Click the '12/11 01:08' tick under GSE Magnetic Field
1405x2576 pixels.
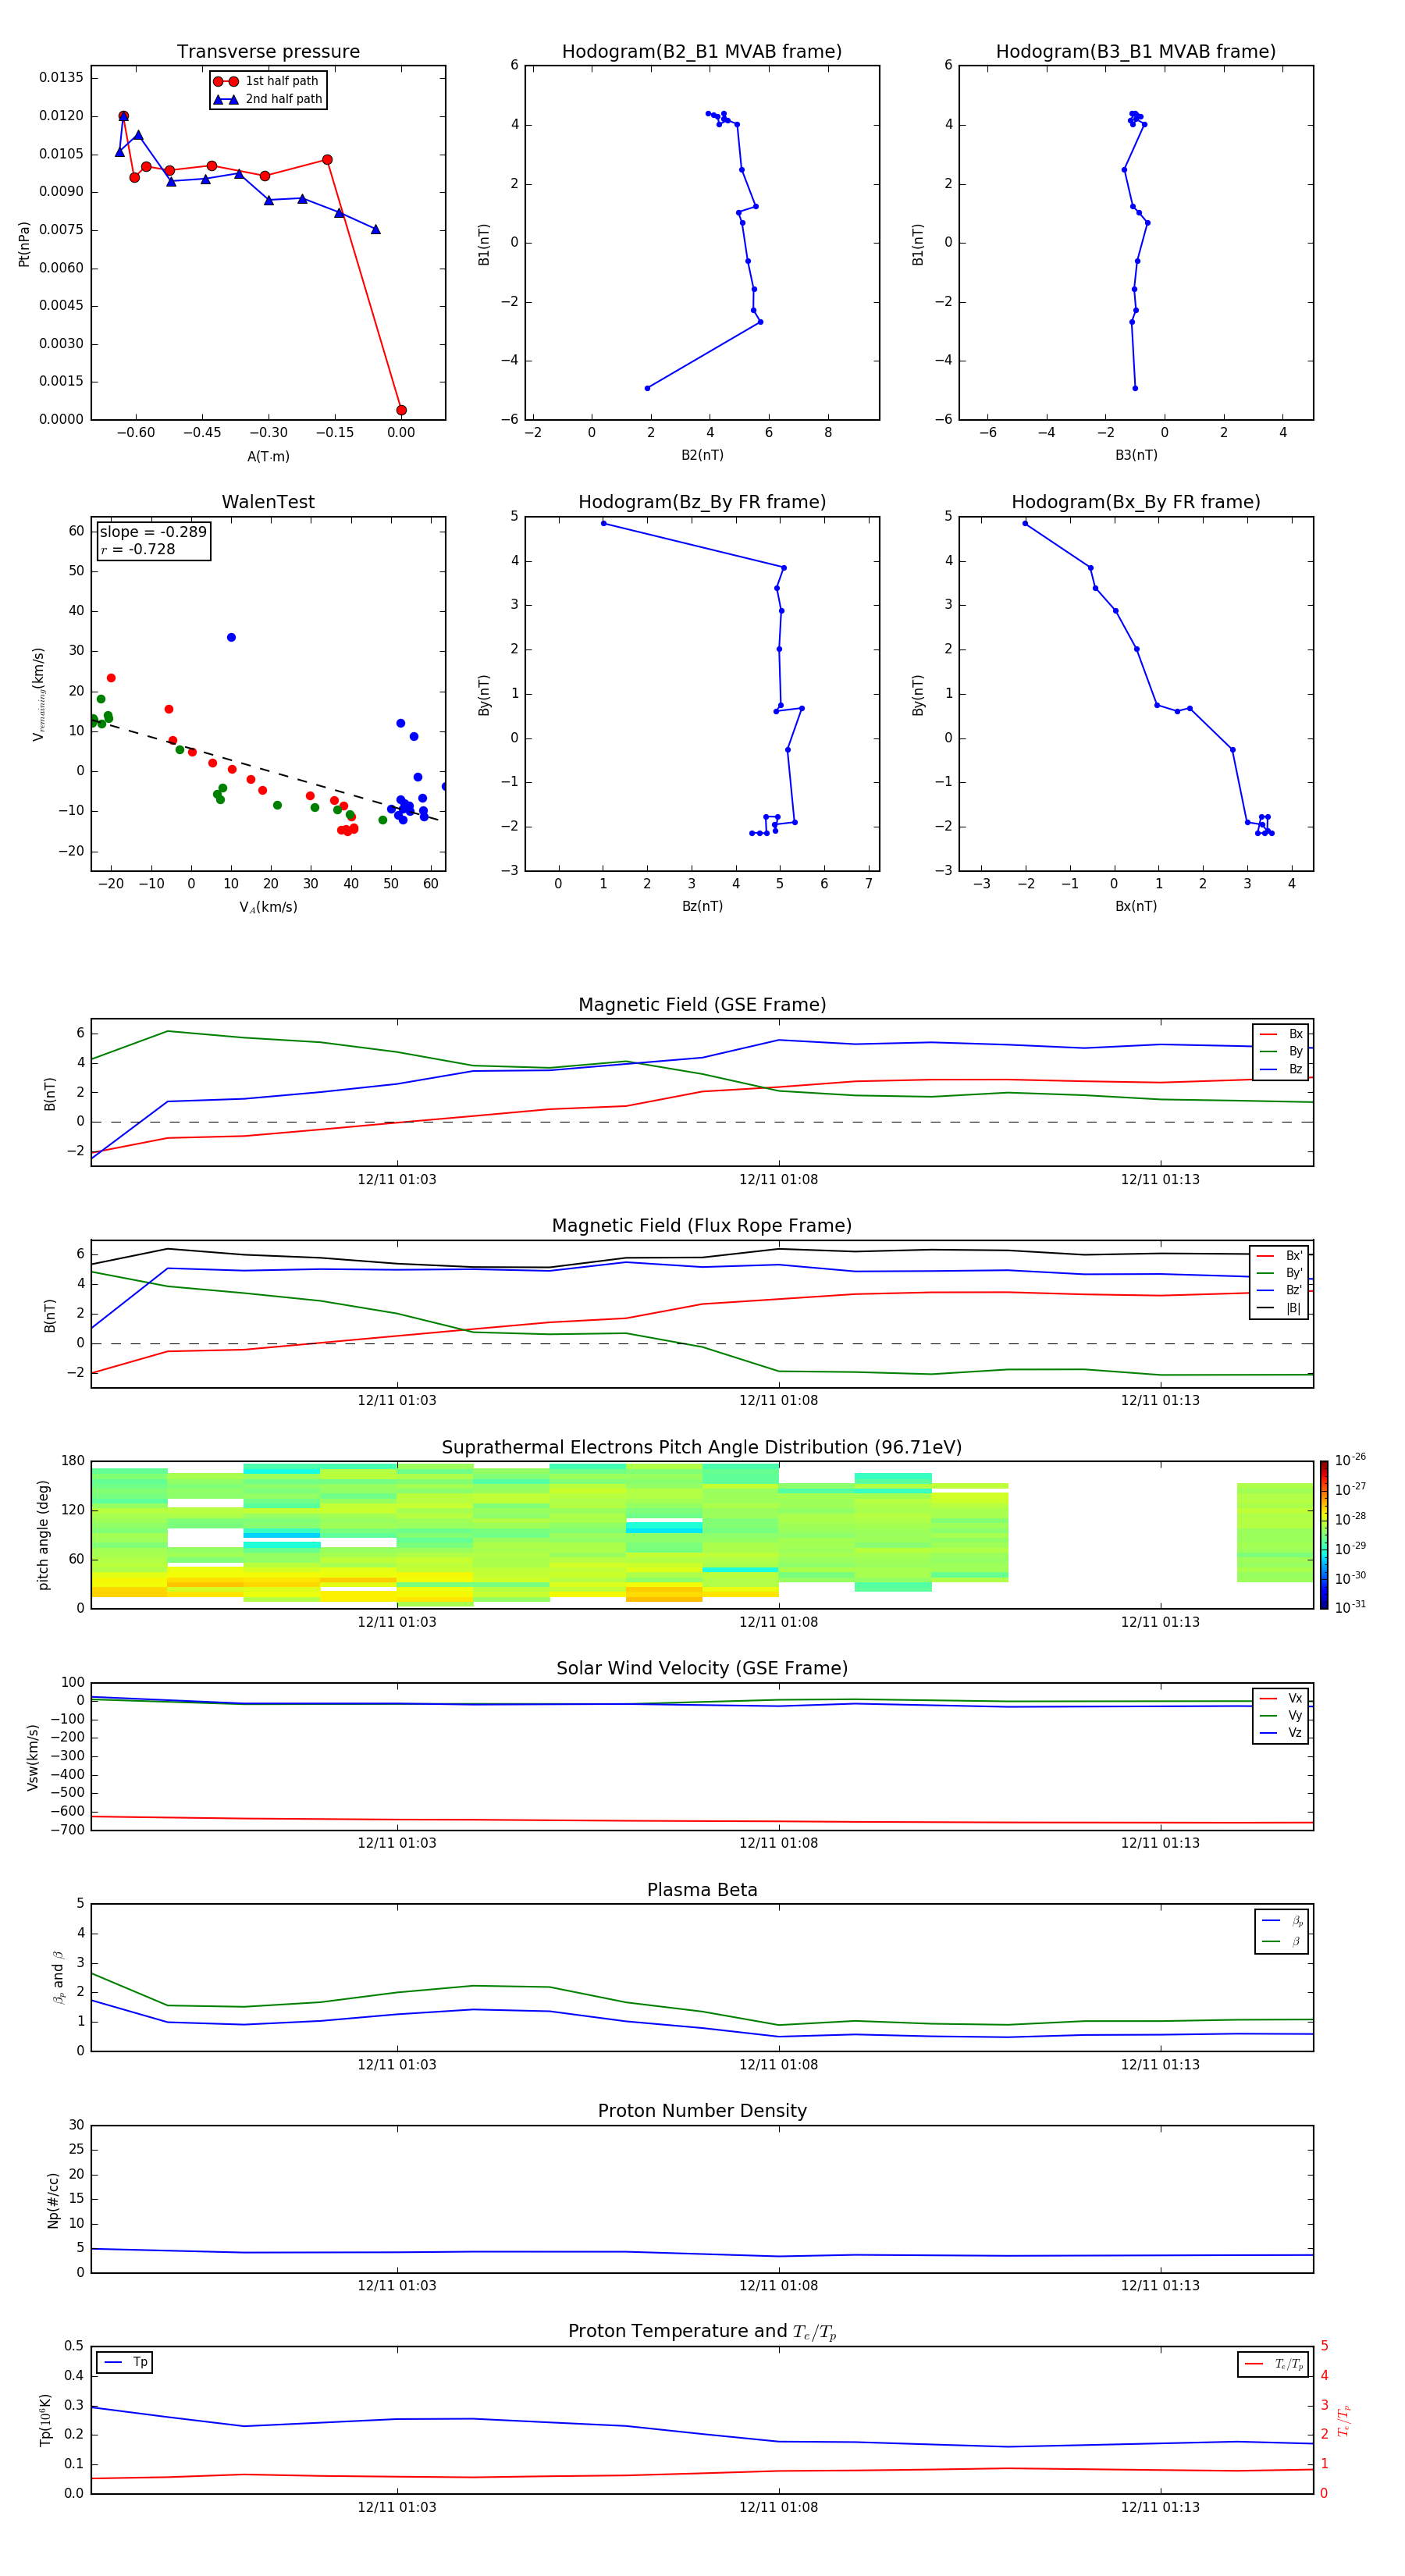(x=778, y=1180)
